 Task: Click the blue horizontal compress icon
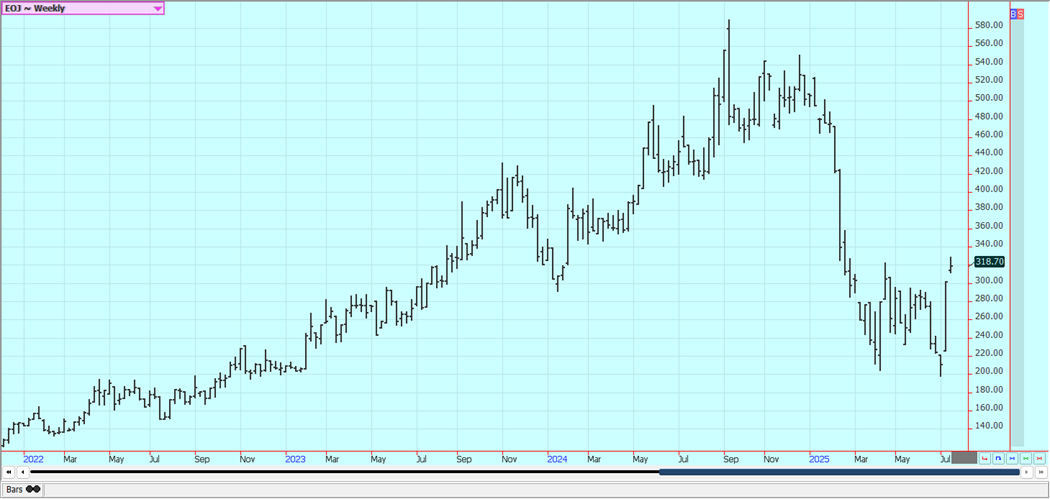click(1012, 459)
